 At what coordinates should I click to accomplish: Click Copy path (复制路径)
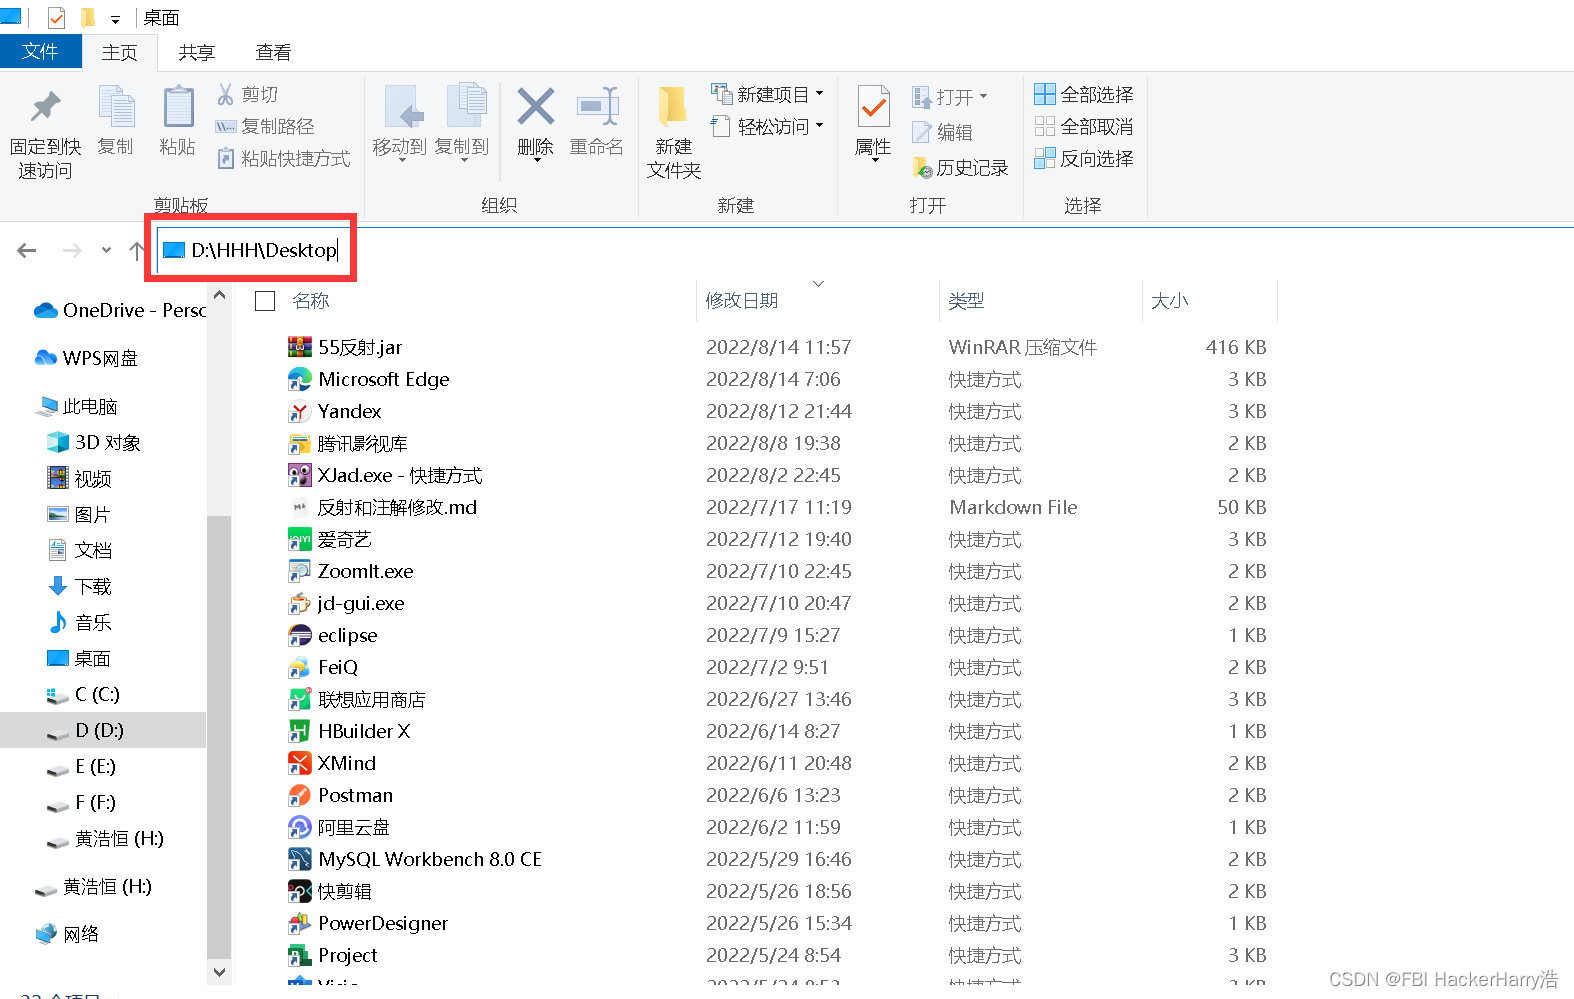[x=265, y=126]
